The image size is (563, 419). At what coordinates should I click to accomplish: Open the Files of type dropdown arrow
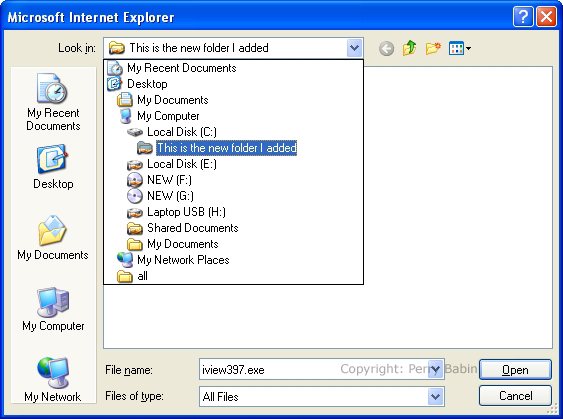[435, 397]
